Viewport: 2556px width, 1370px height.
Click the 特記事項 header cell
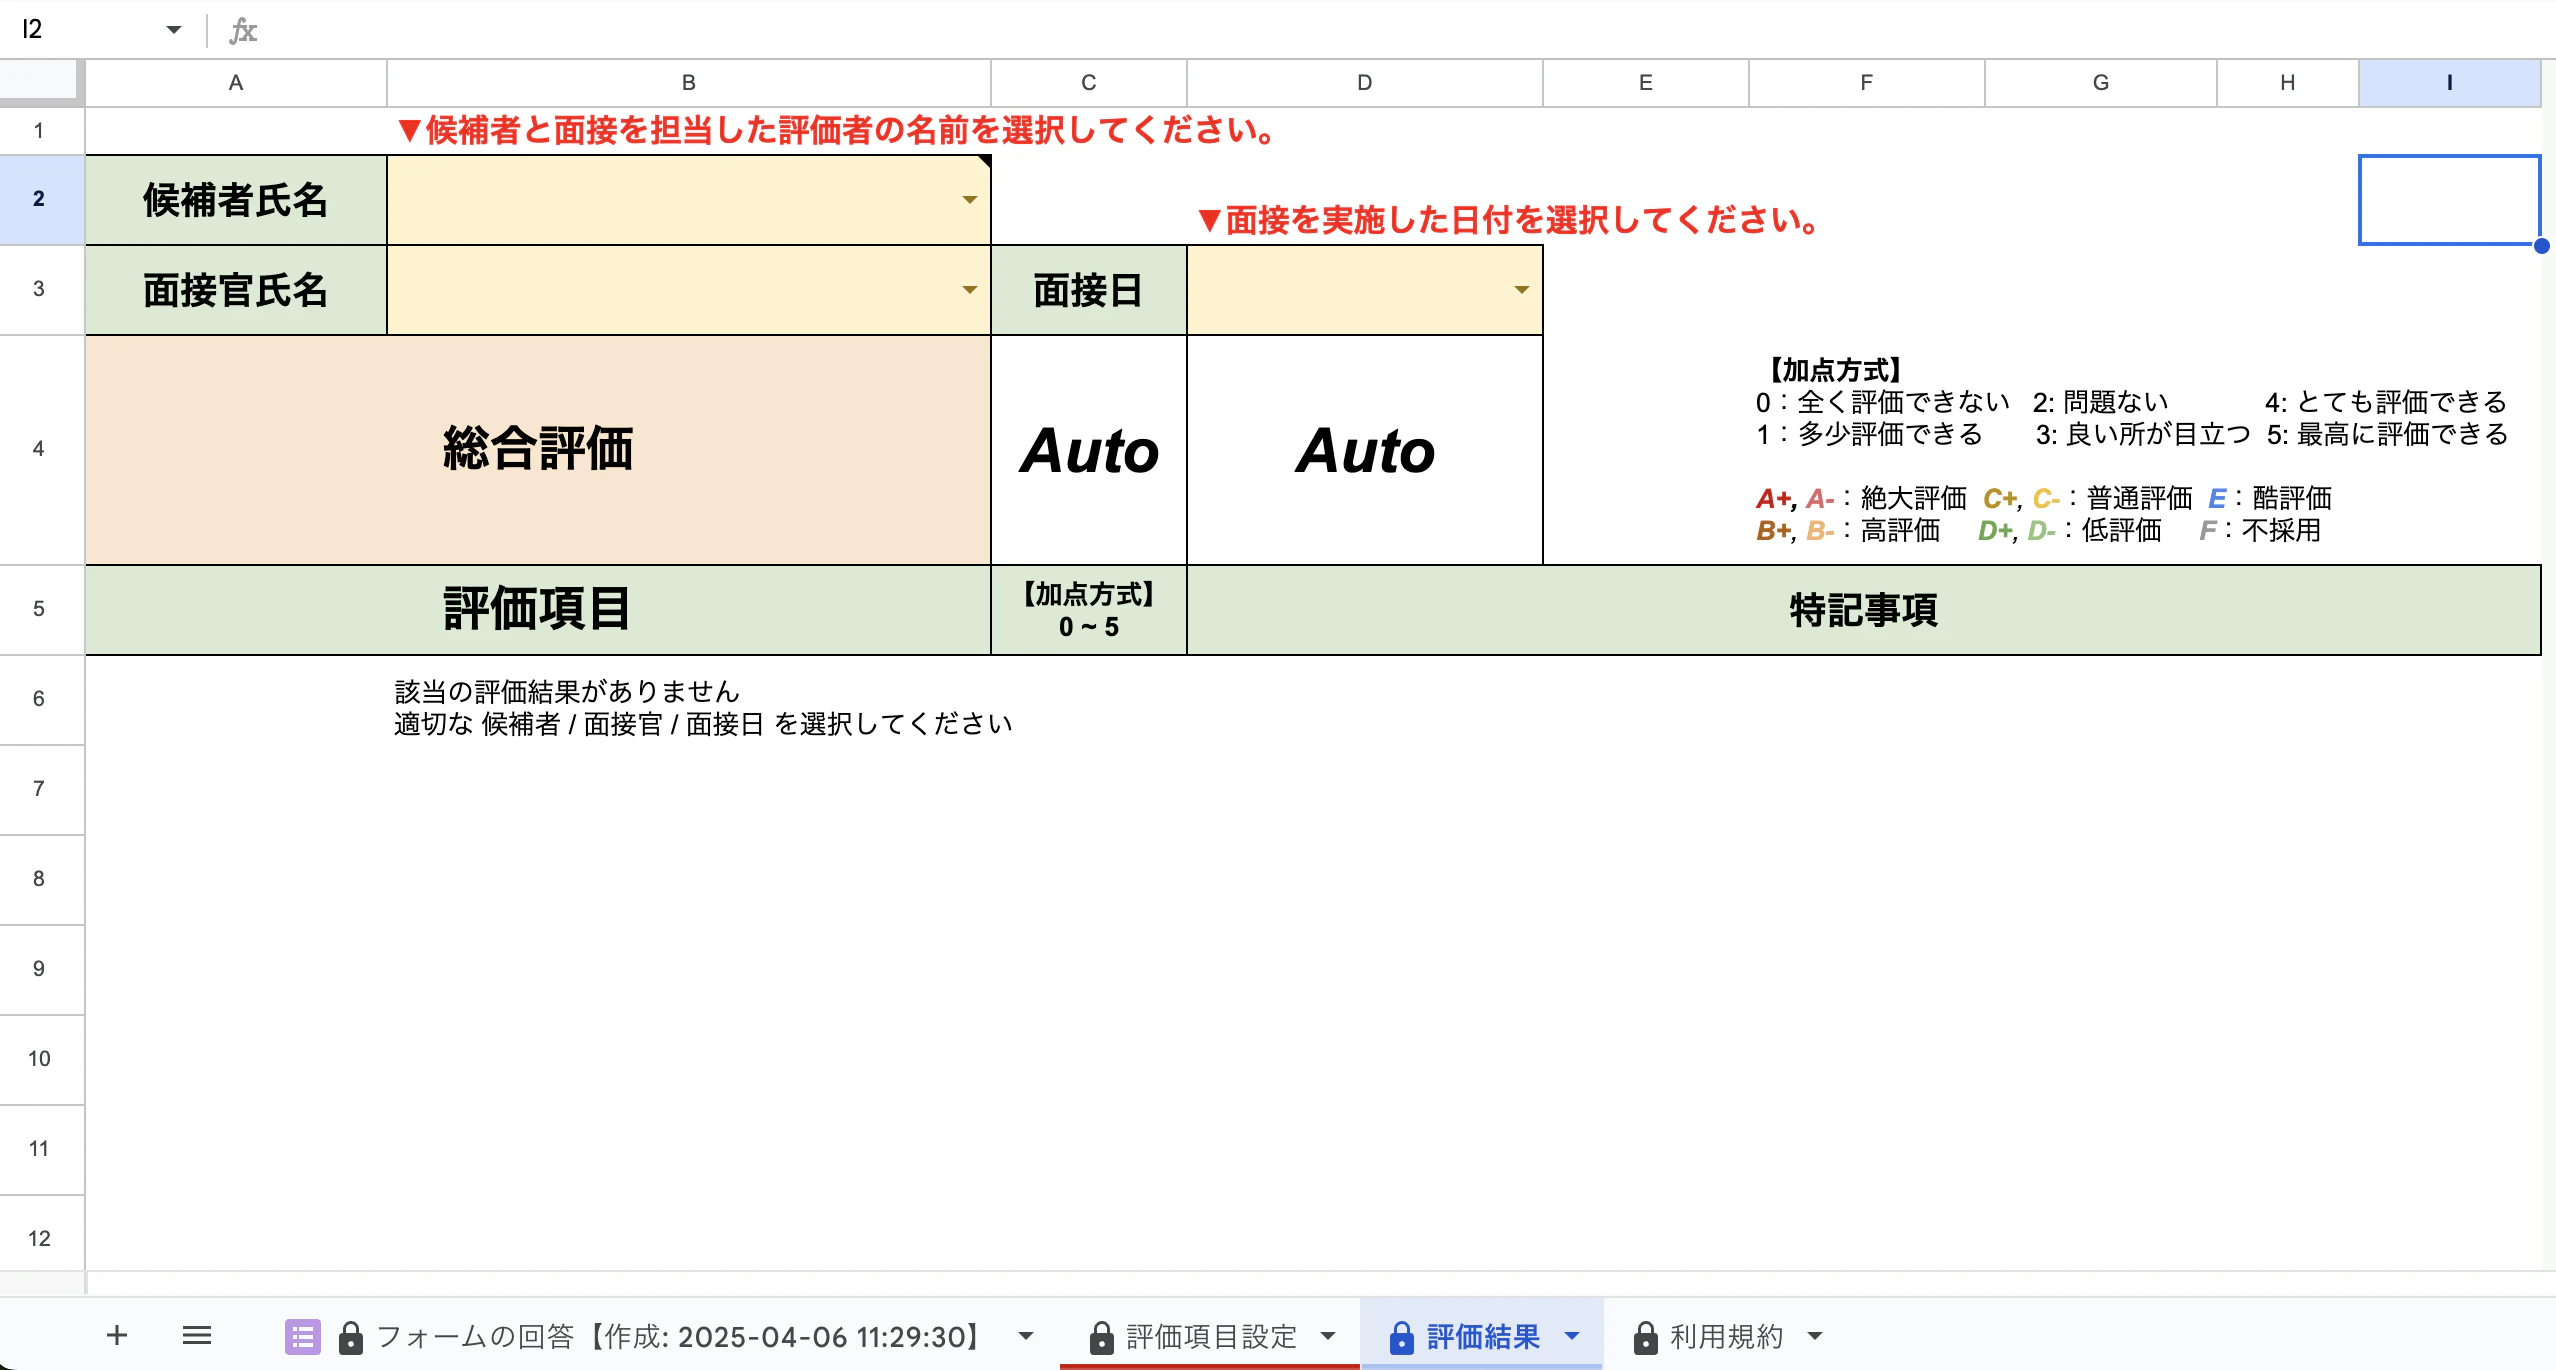point(1864,610)
